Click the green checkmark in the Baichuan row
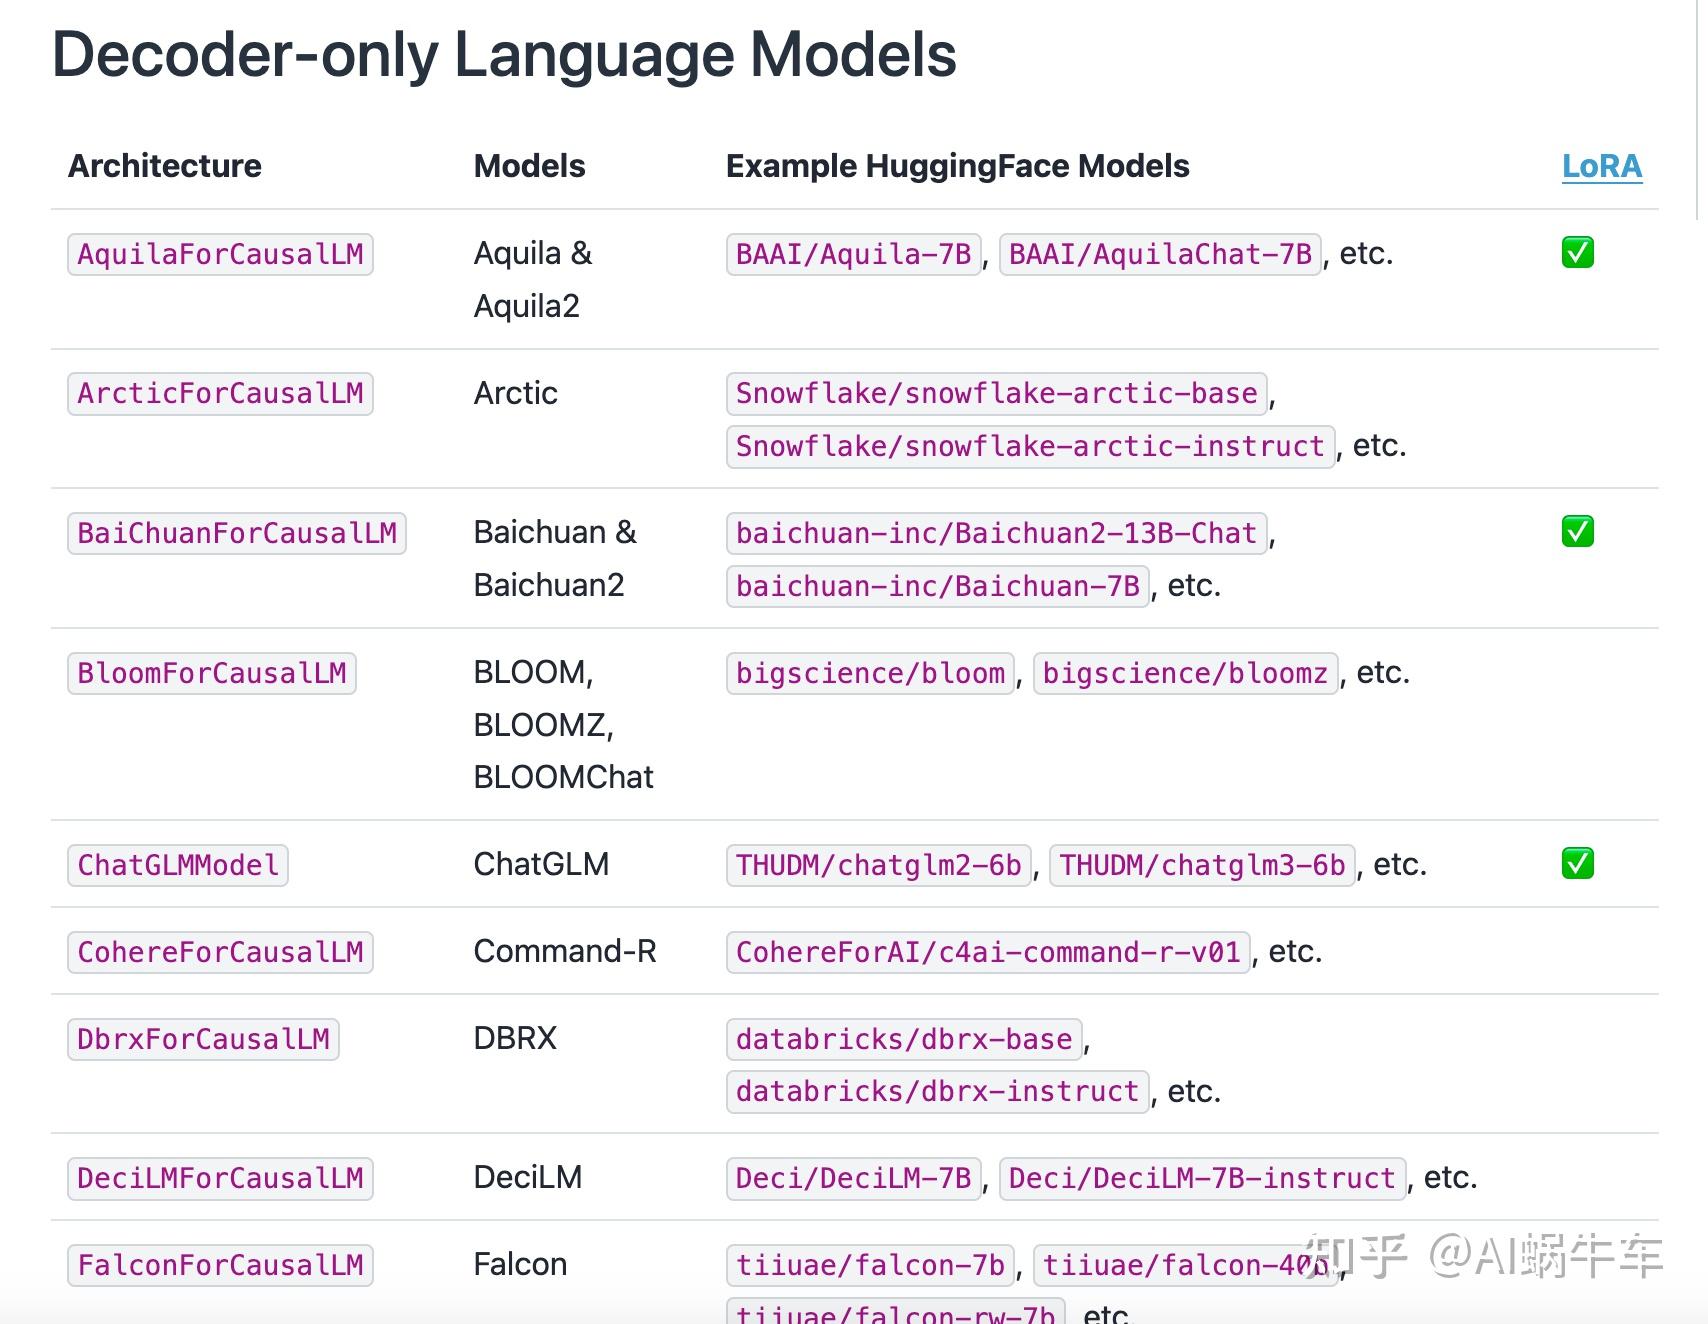 point(1577,531)
